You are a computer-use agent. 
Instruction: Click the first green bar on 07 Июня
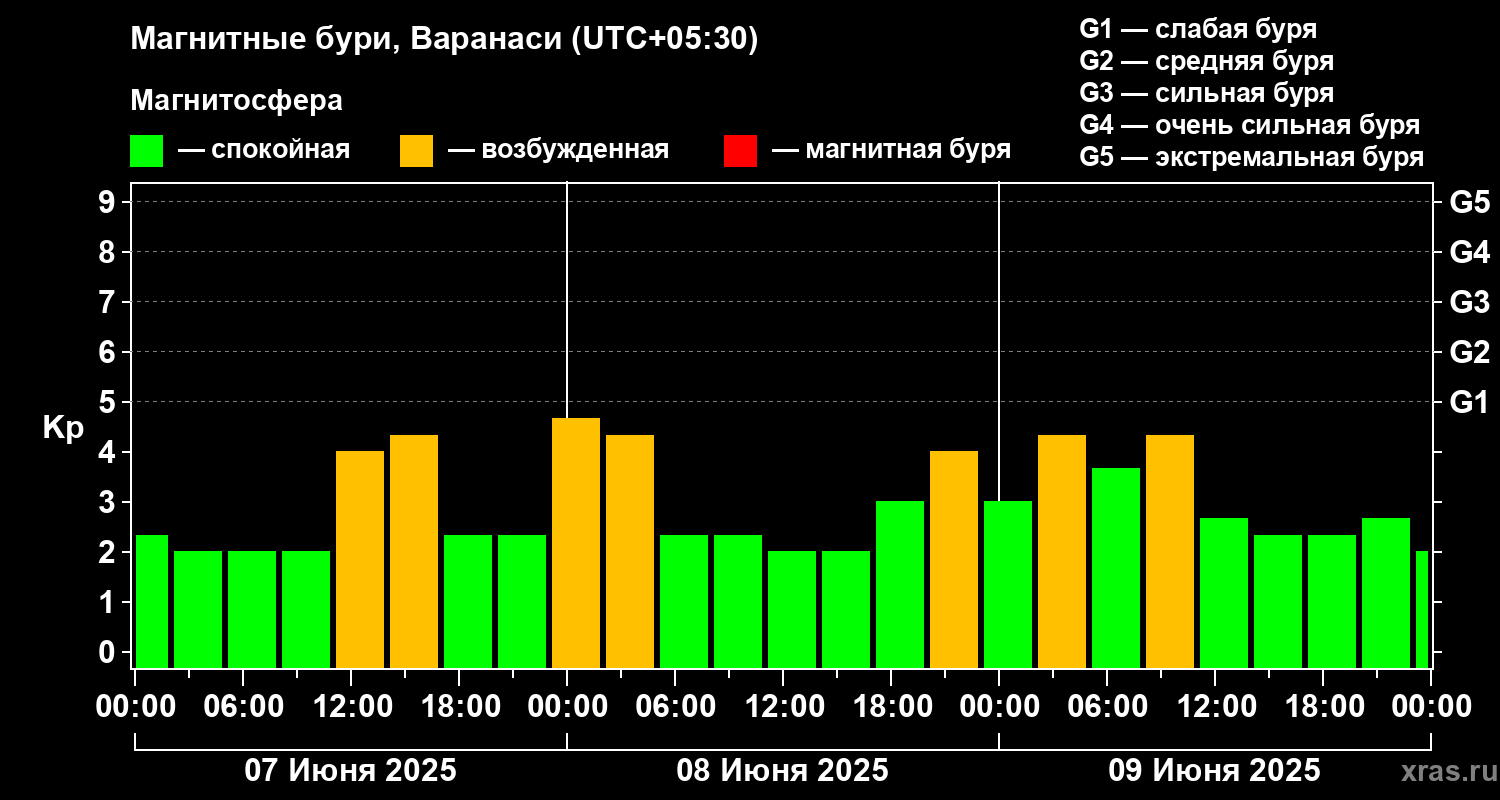point(152,601)
